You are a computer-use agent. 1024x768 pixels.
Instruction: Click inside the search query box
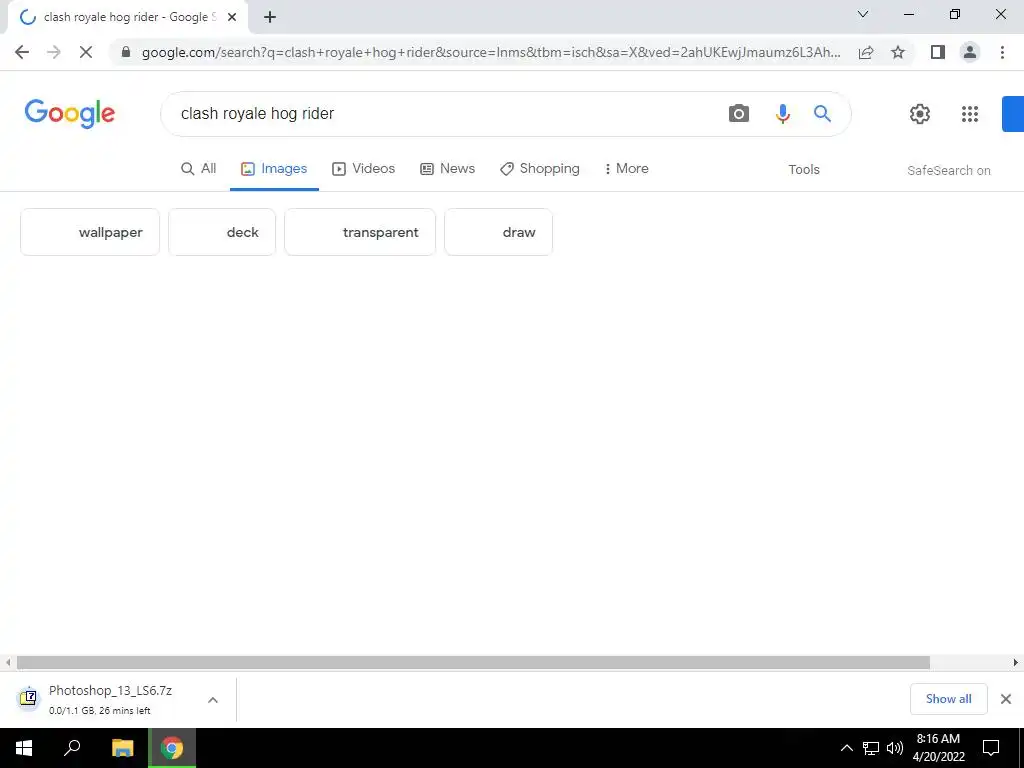click(444, 114)
